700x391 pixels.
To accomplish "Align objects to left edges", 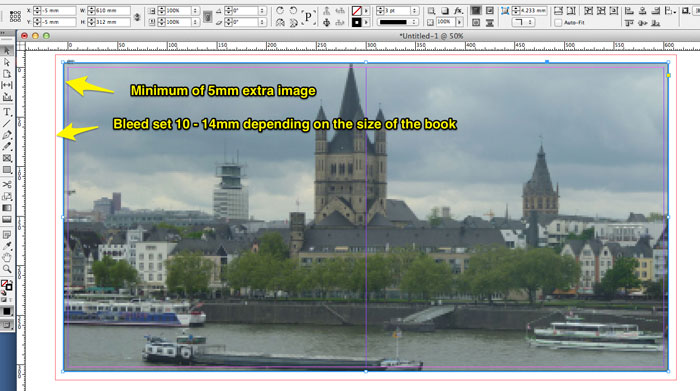I will point(629,10).
